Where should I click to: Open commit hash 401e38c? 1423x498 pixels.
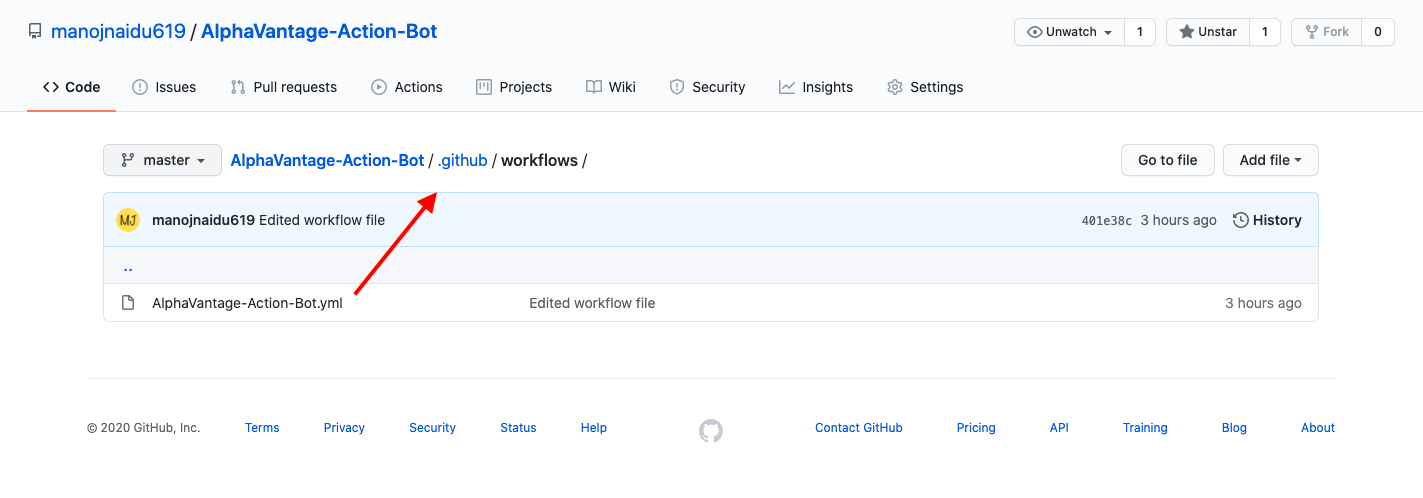click(1107, 221)
